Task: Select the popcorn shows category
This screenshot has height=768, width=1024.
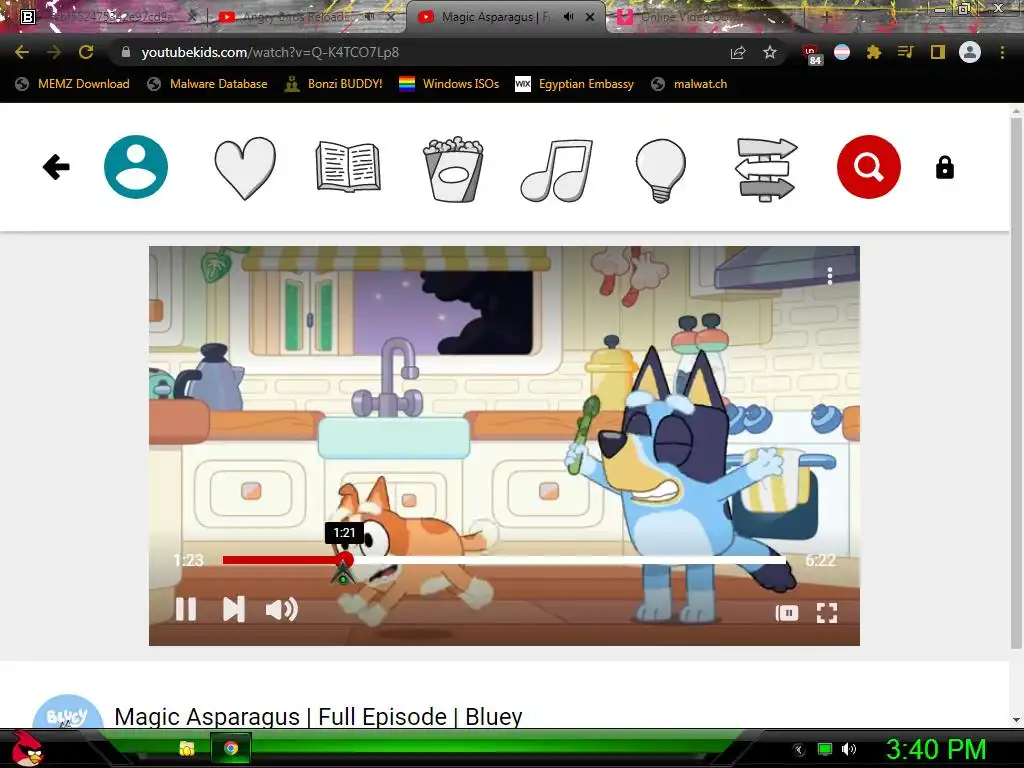Action: pos(453,168)
